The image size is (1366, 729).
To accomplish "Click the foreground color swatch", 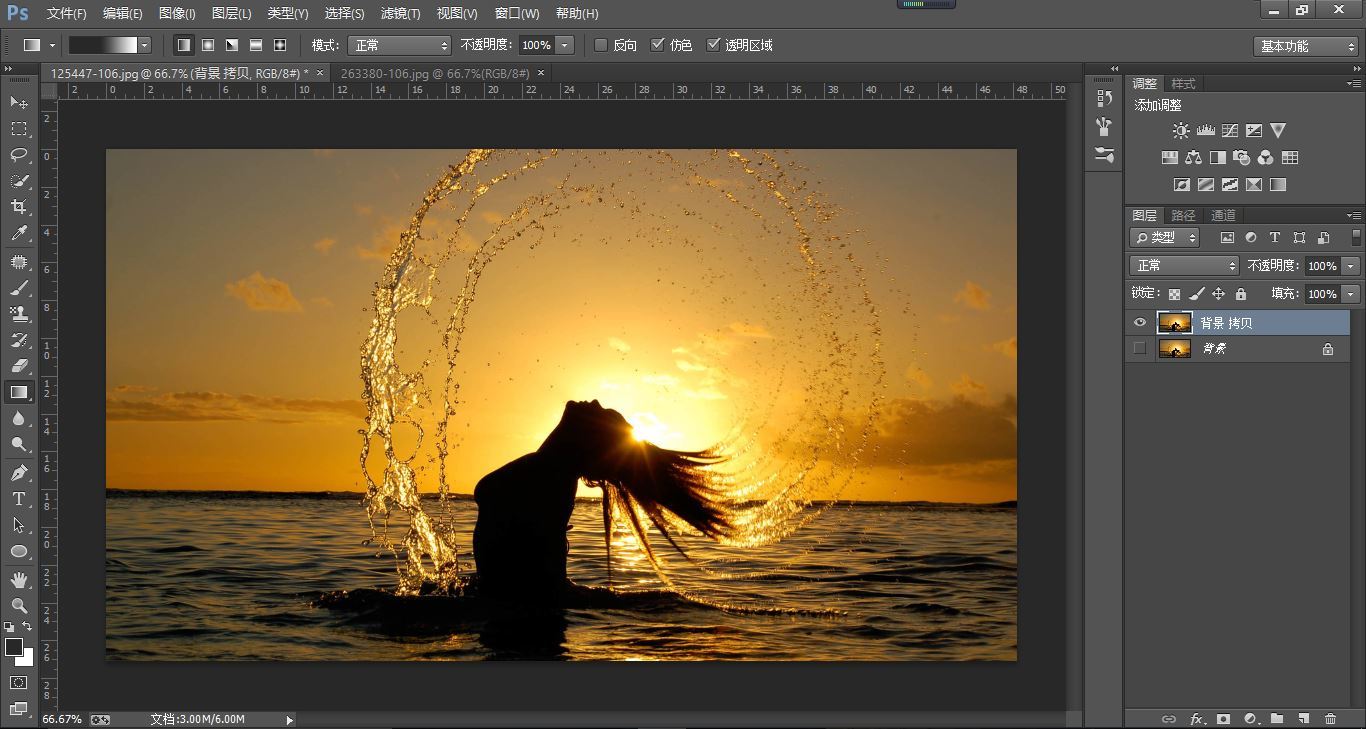I will [14, 647].
